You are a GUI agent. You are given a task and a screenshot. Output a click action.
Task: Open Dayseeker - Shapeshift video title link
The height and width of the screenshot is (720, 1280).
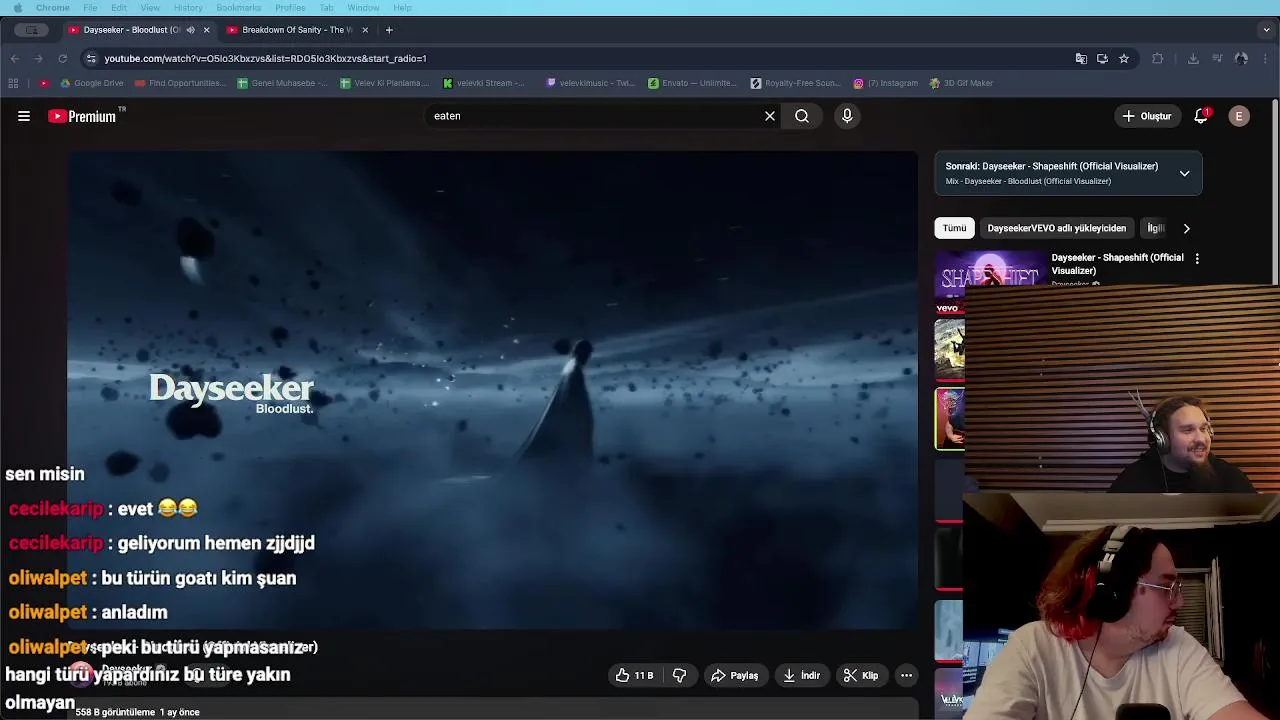[1117, 264]
